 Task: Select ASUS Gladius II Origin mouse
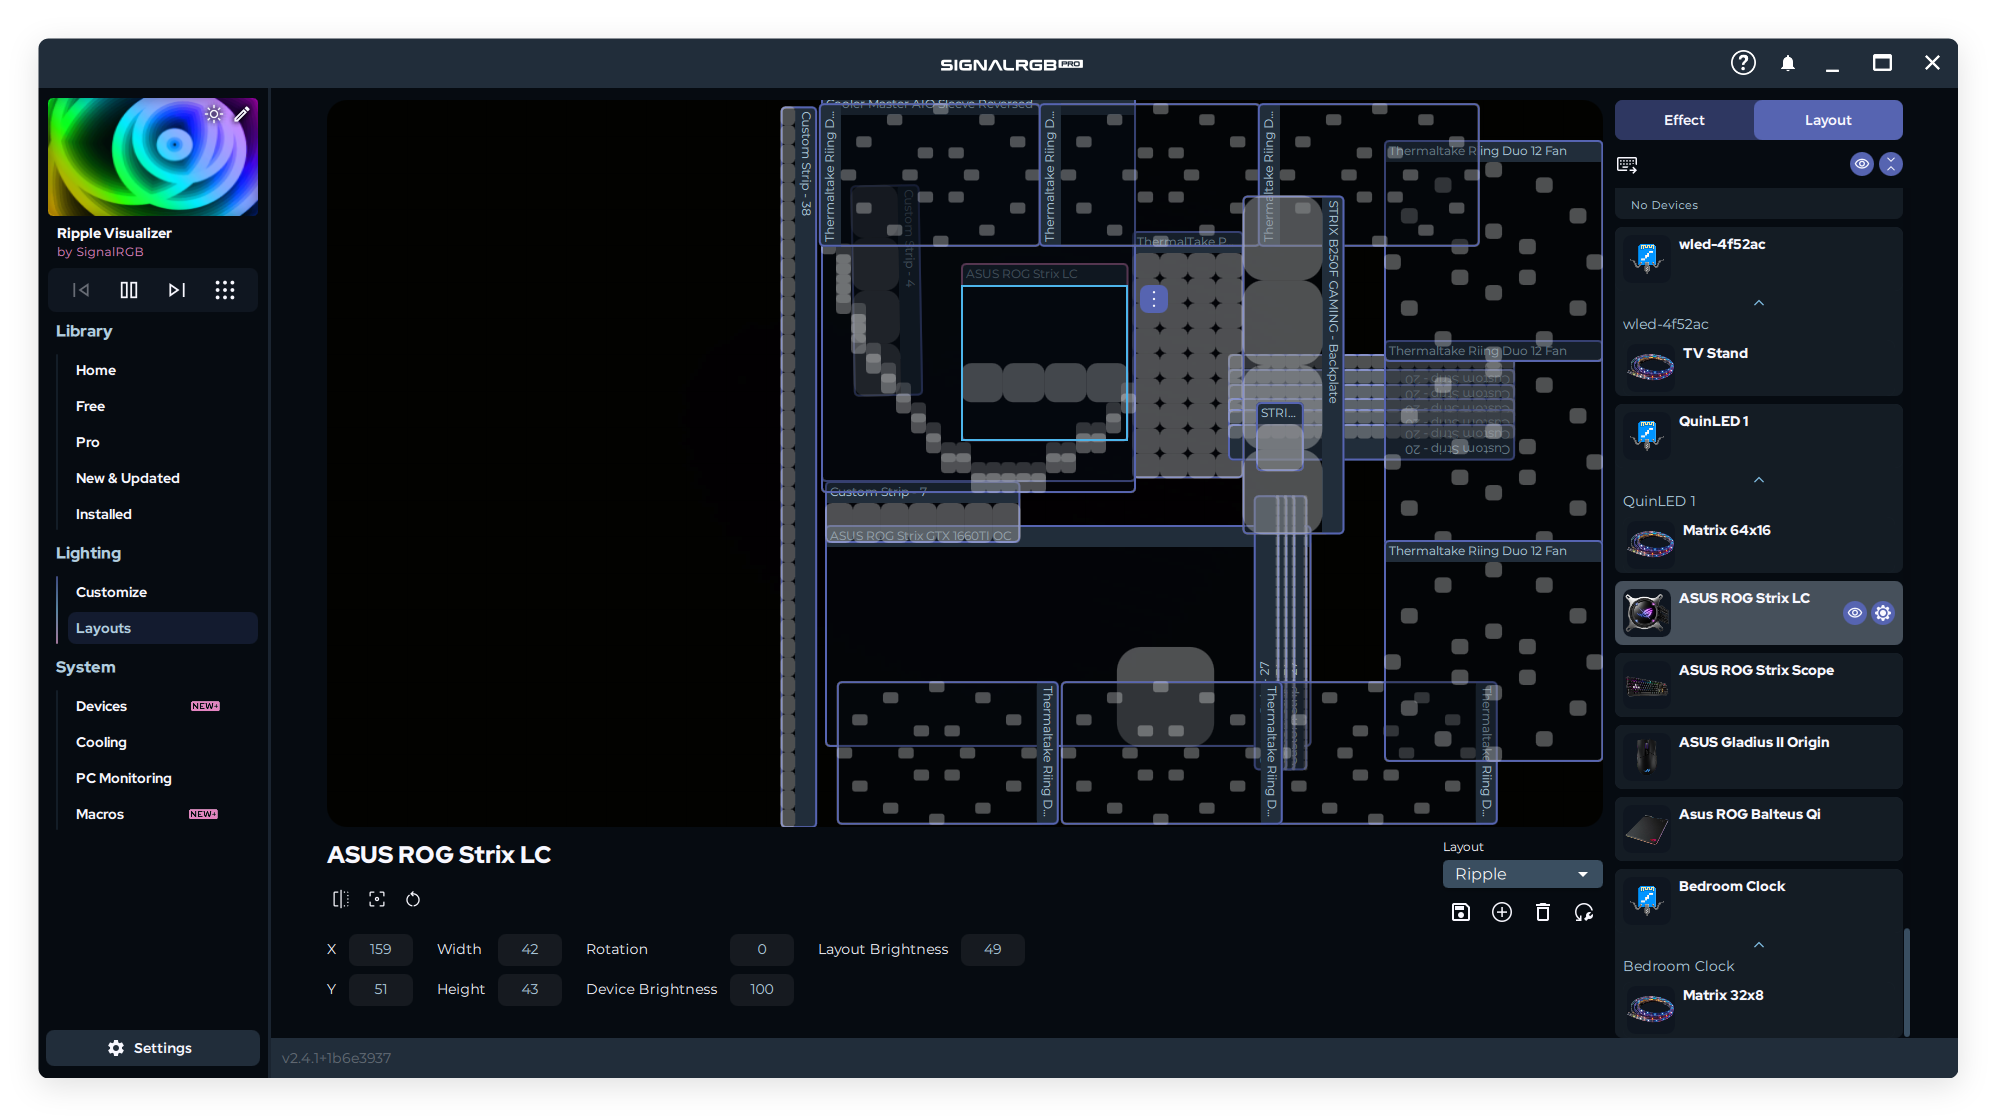coord(1759,757)
